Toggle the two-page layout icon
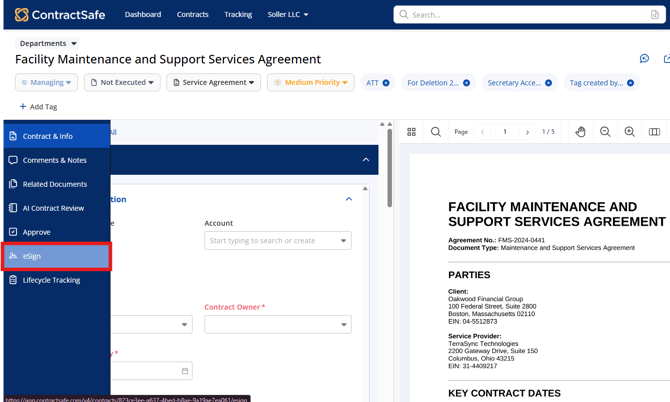The image size is (670, 402). pyautogui.click(x=654, y=132)
